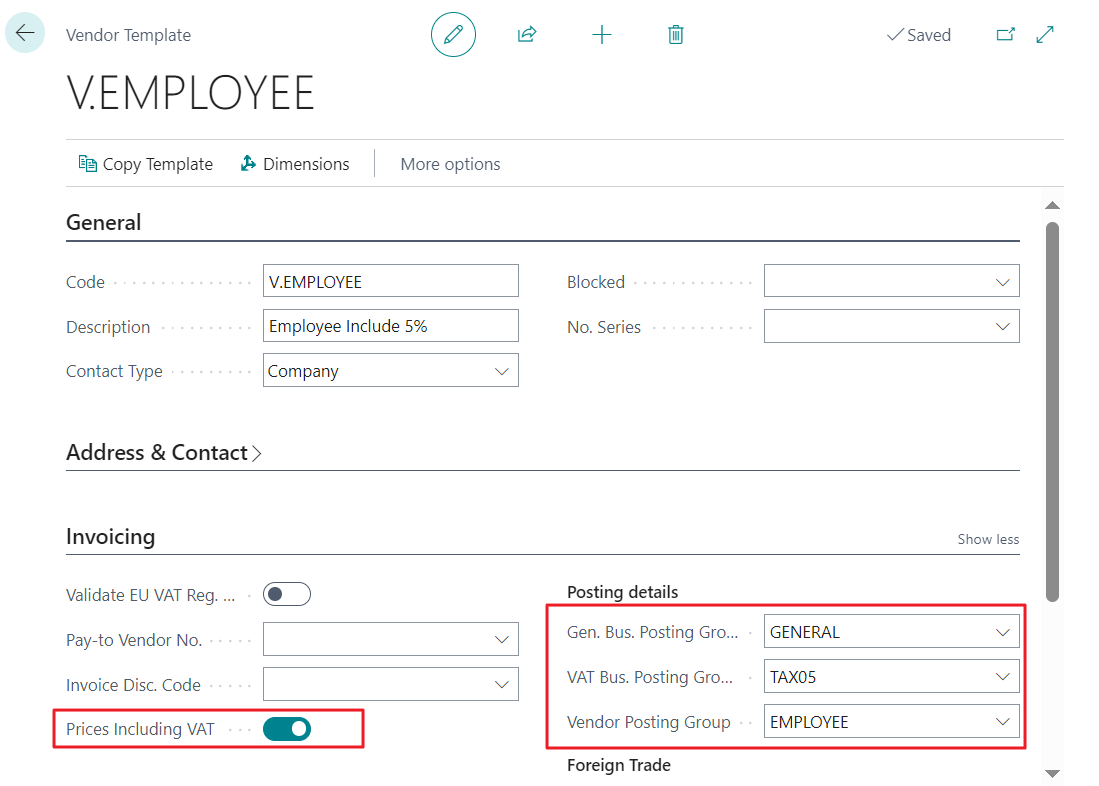1099x786 pixels.
Task: Delete template using trash icon
Action: pos(676,34)
